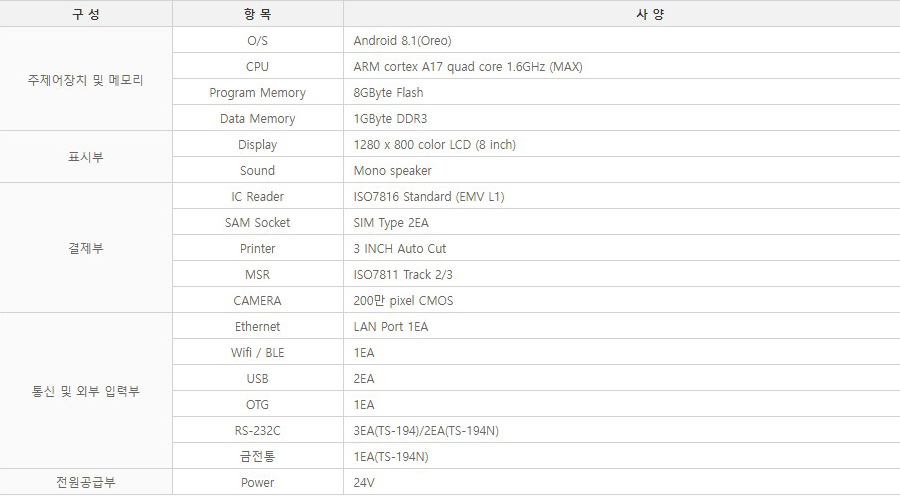The width and height of the screenshot is (900, 500).
Task: Select the 24V power value
Action: tap(364, 483)
